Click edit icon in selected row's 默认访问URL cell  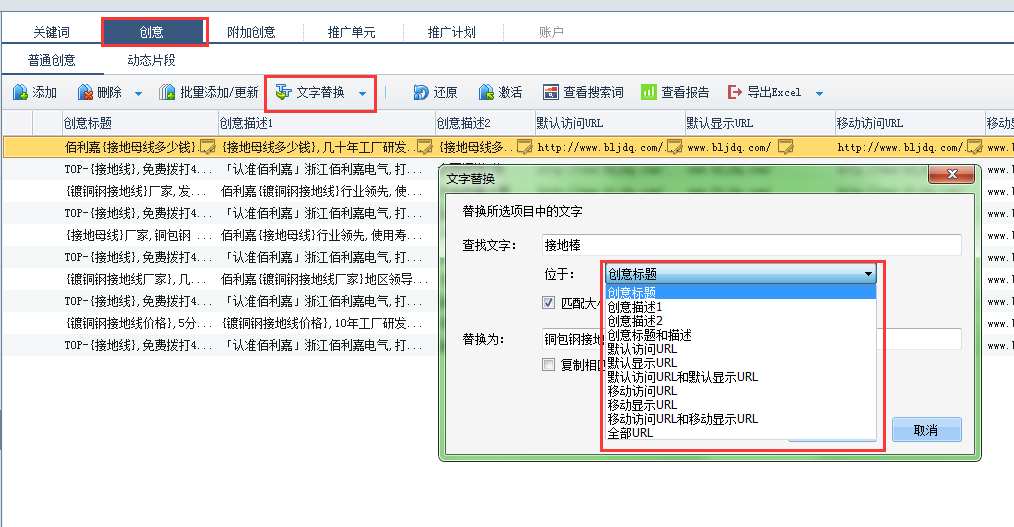click(x=674, y=147)
